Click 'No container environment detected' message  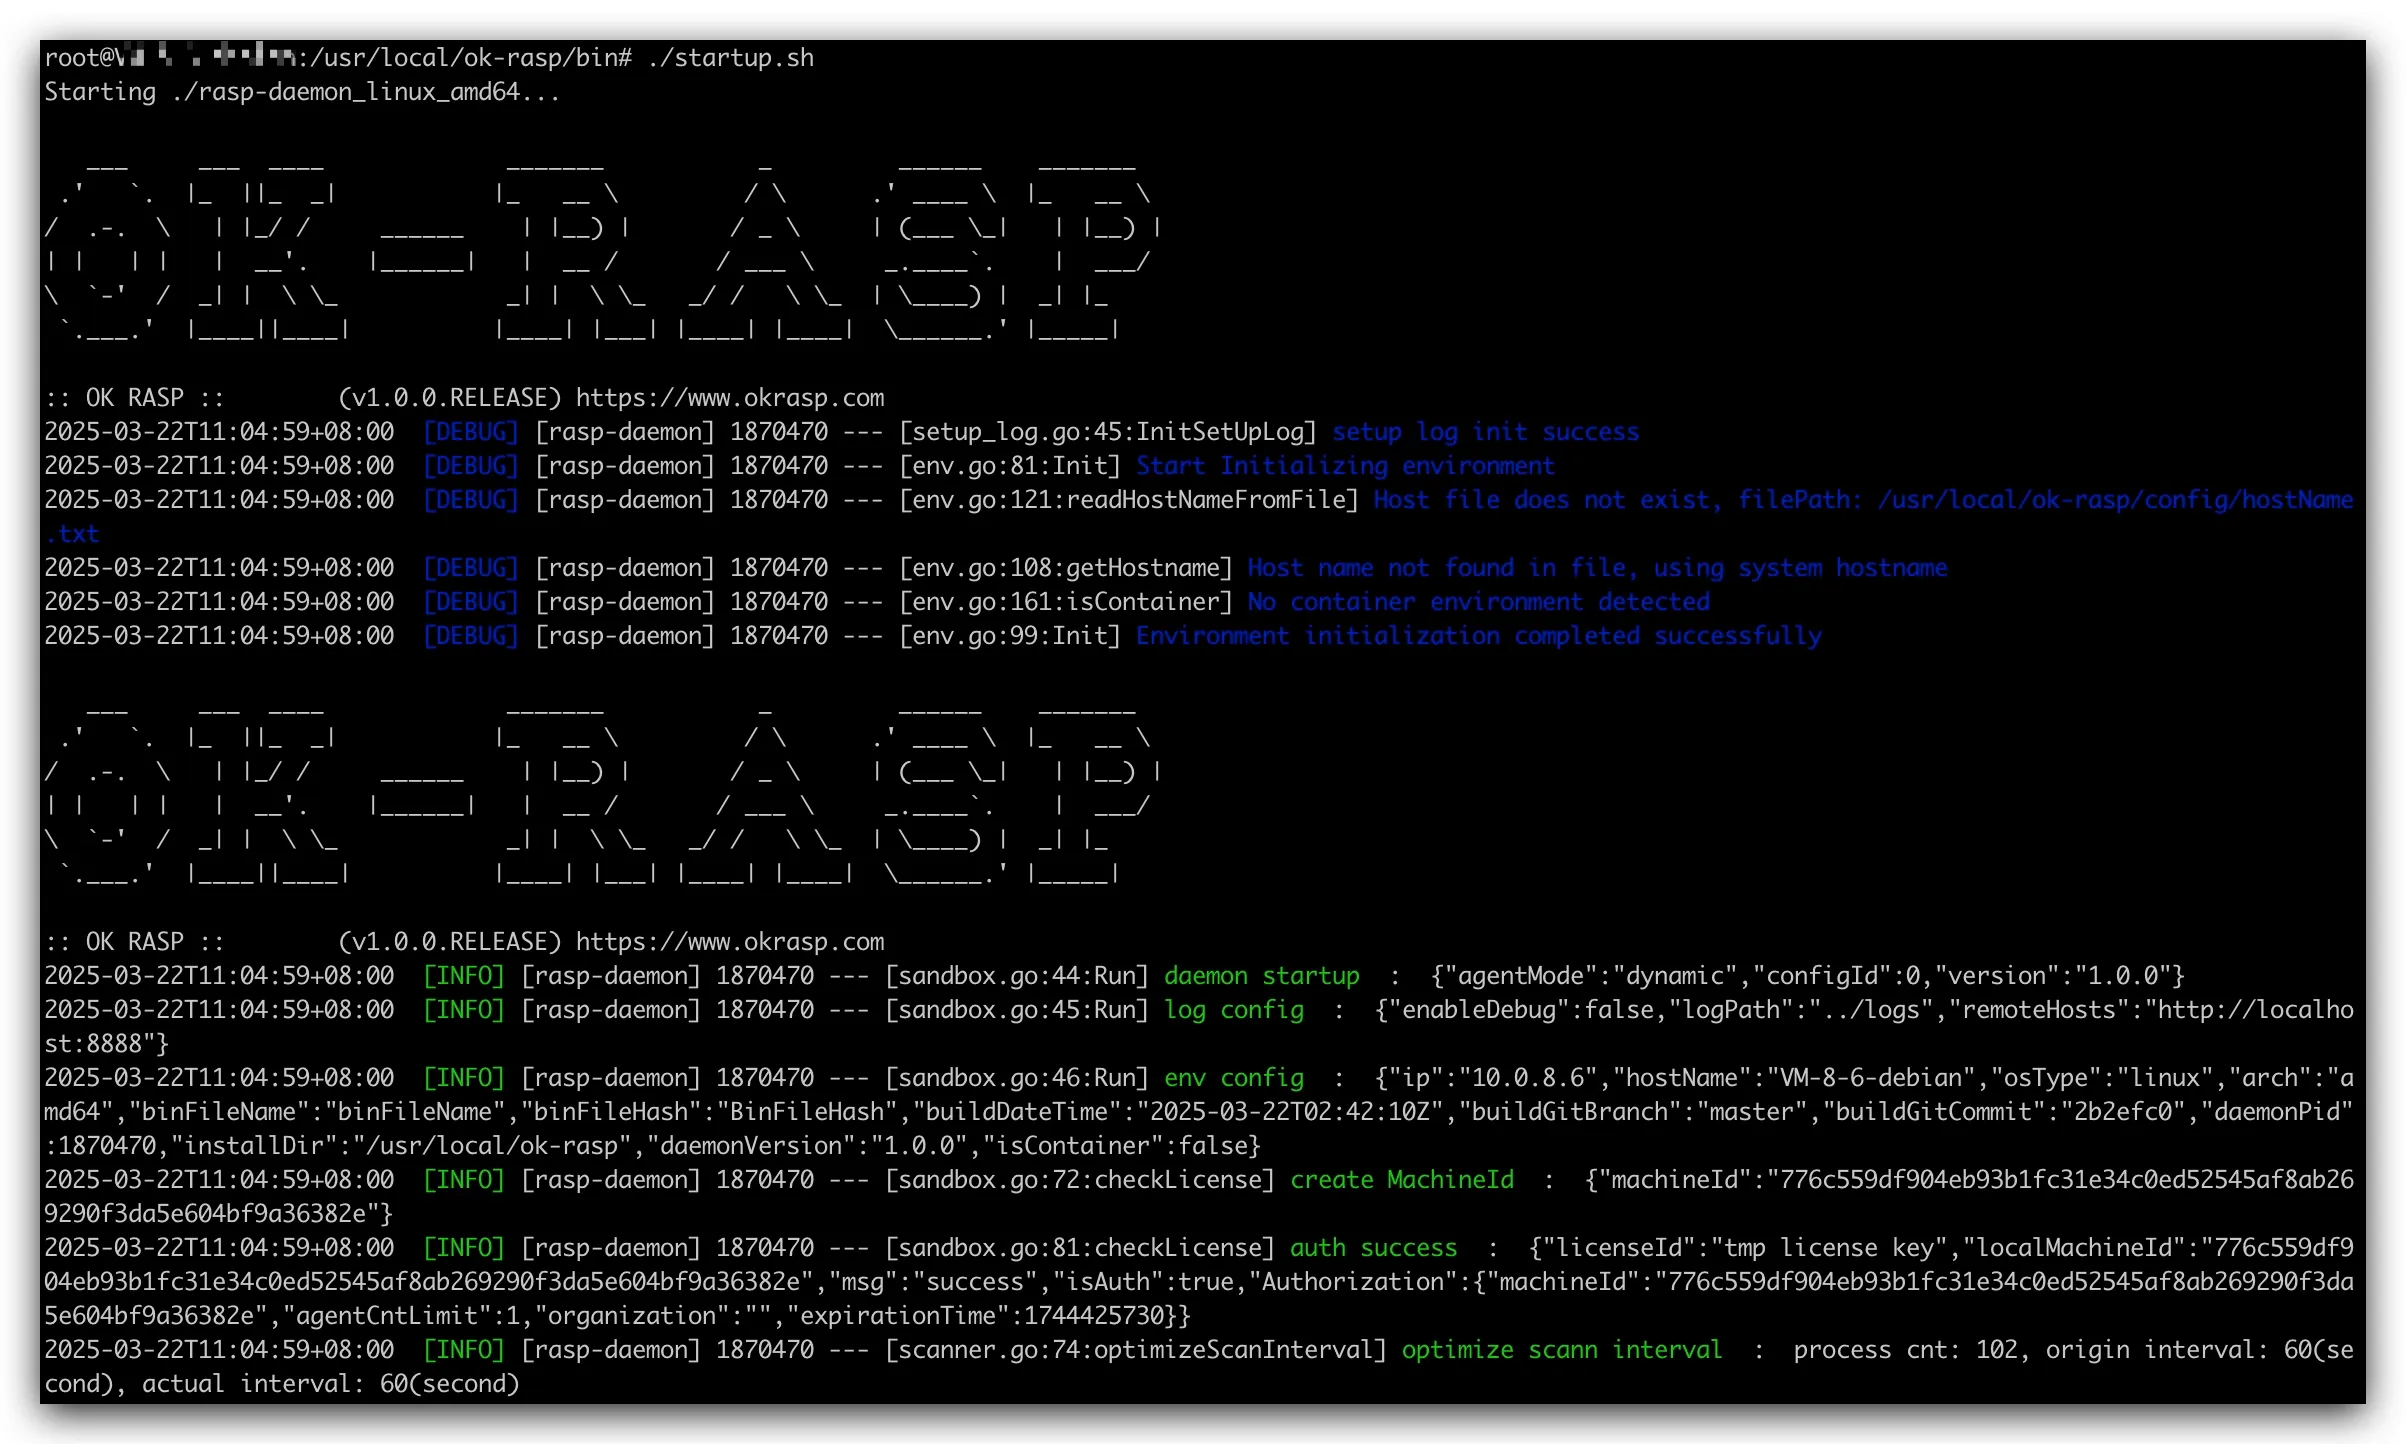[x=1478, y=602]
